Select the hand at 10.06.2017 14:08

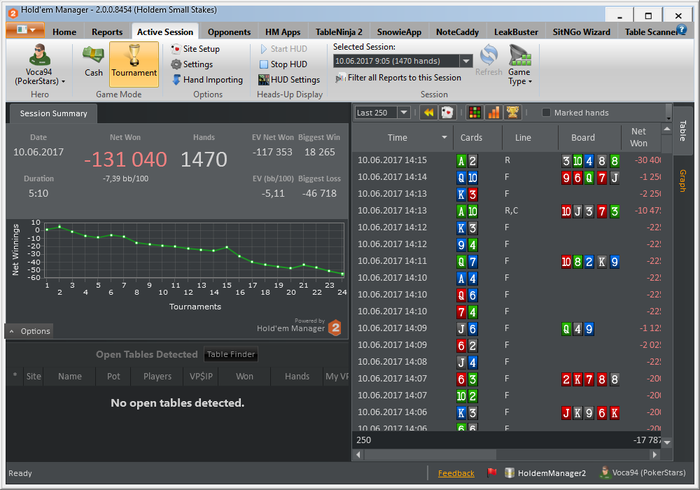click(x=508, y=362)
